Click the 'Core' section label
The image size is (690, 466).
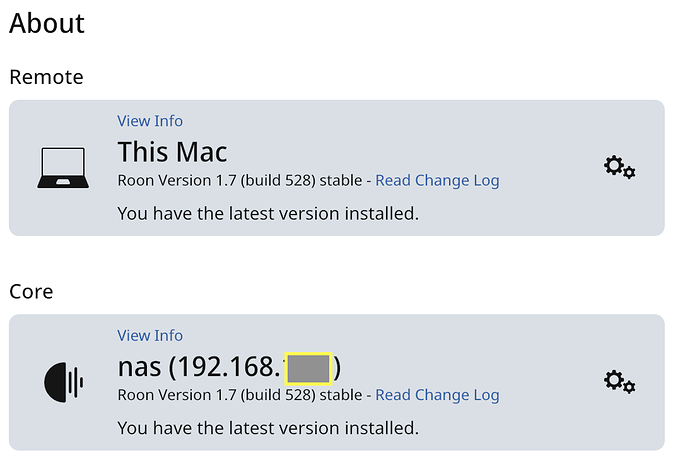pos(31,292)
